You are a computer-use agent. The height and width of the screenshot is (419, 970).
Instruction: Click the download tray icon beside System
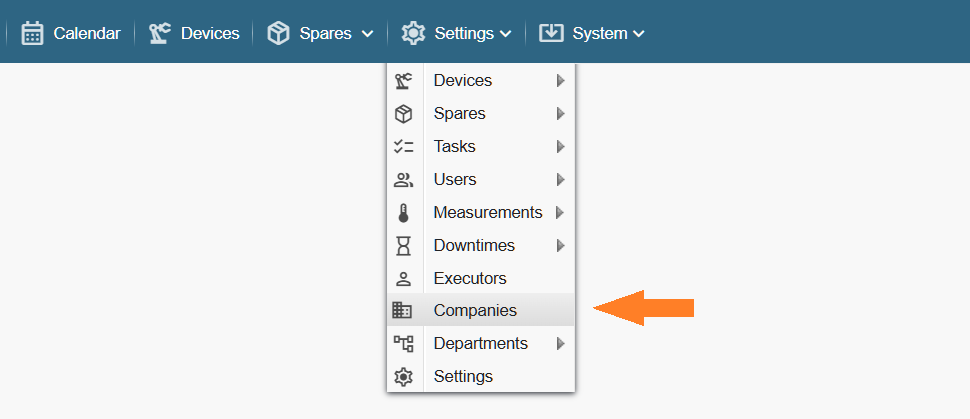coord(551,33)
